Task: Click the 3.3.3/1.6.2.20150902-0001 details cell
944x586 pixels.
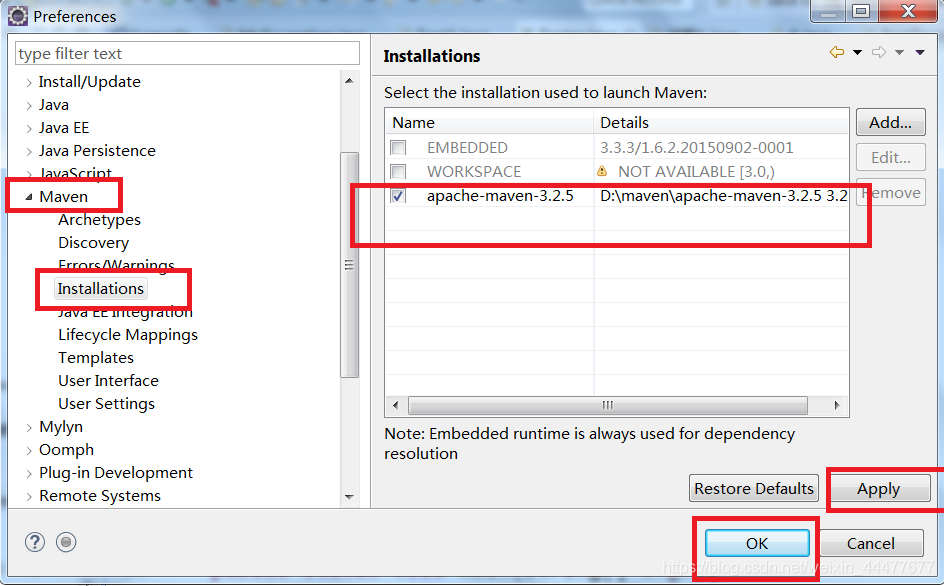Action: [x=697, y=148]
